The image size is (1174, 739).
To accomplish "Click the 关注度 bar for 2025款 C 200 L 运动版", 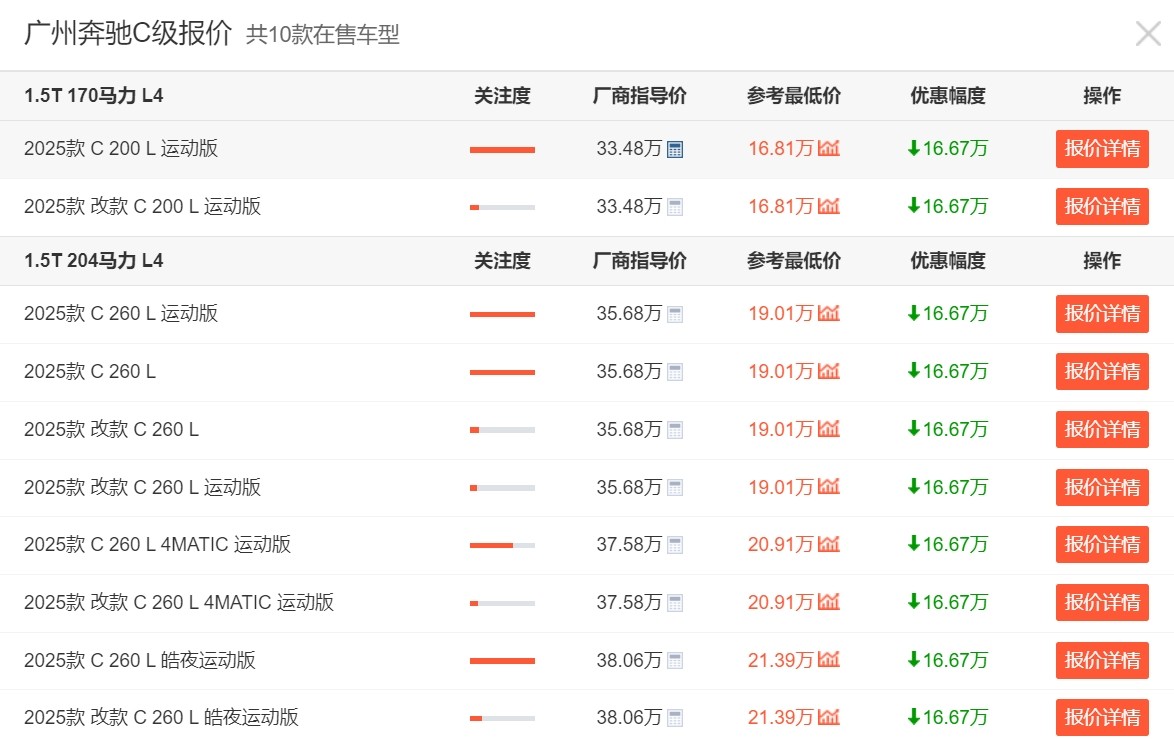I will 502,150.
